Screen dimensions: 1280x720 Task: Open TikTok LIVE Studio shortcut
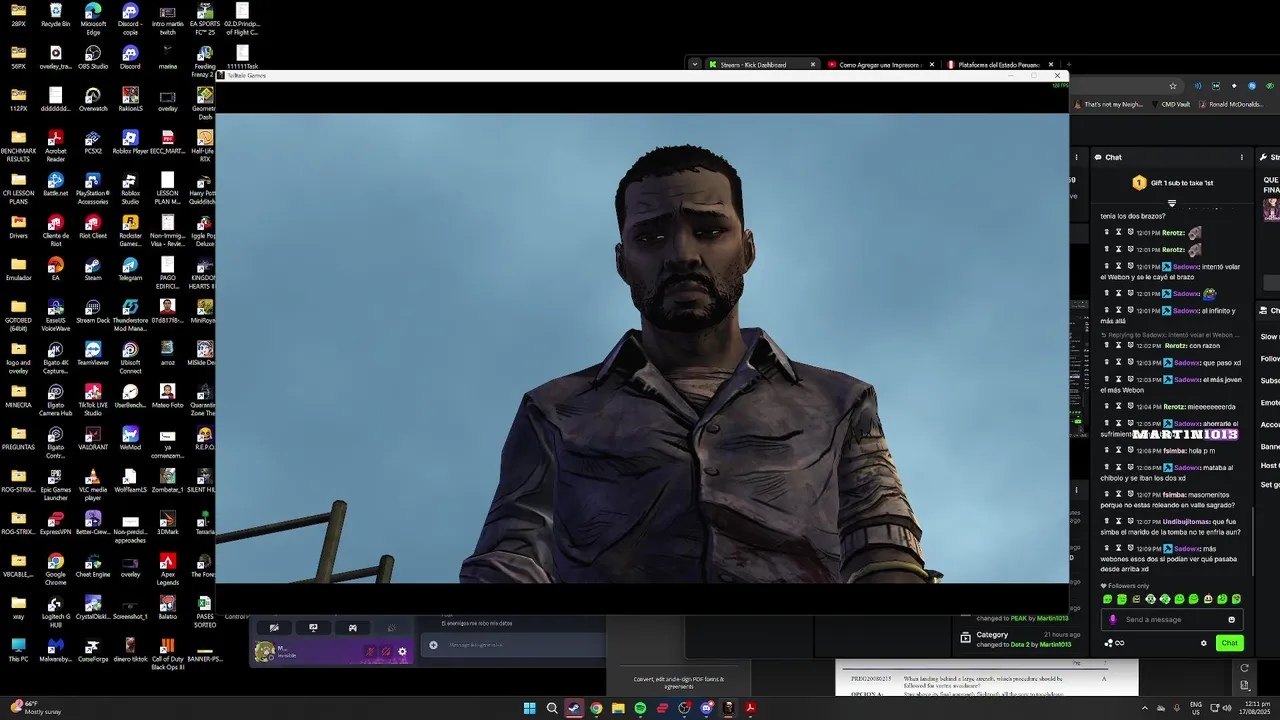(x=93, y=398)
